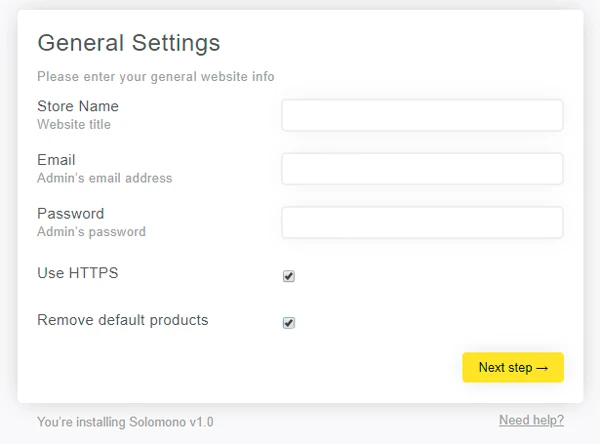Click the Admin's password hint text

click(91, 232)
